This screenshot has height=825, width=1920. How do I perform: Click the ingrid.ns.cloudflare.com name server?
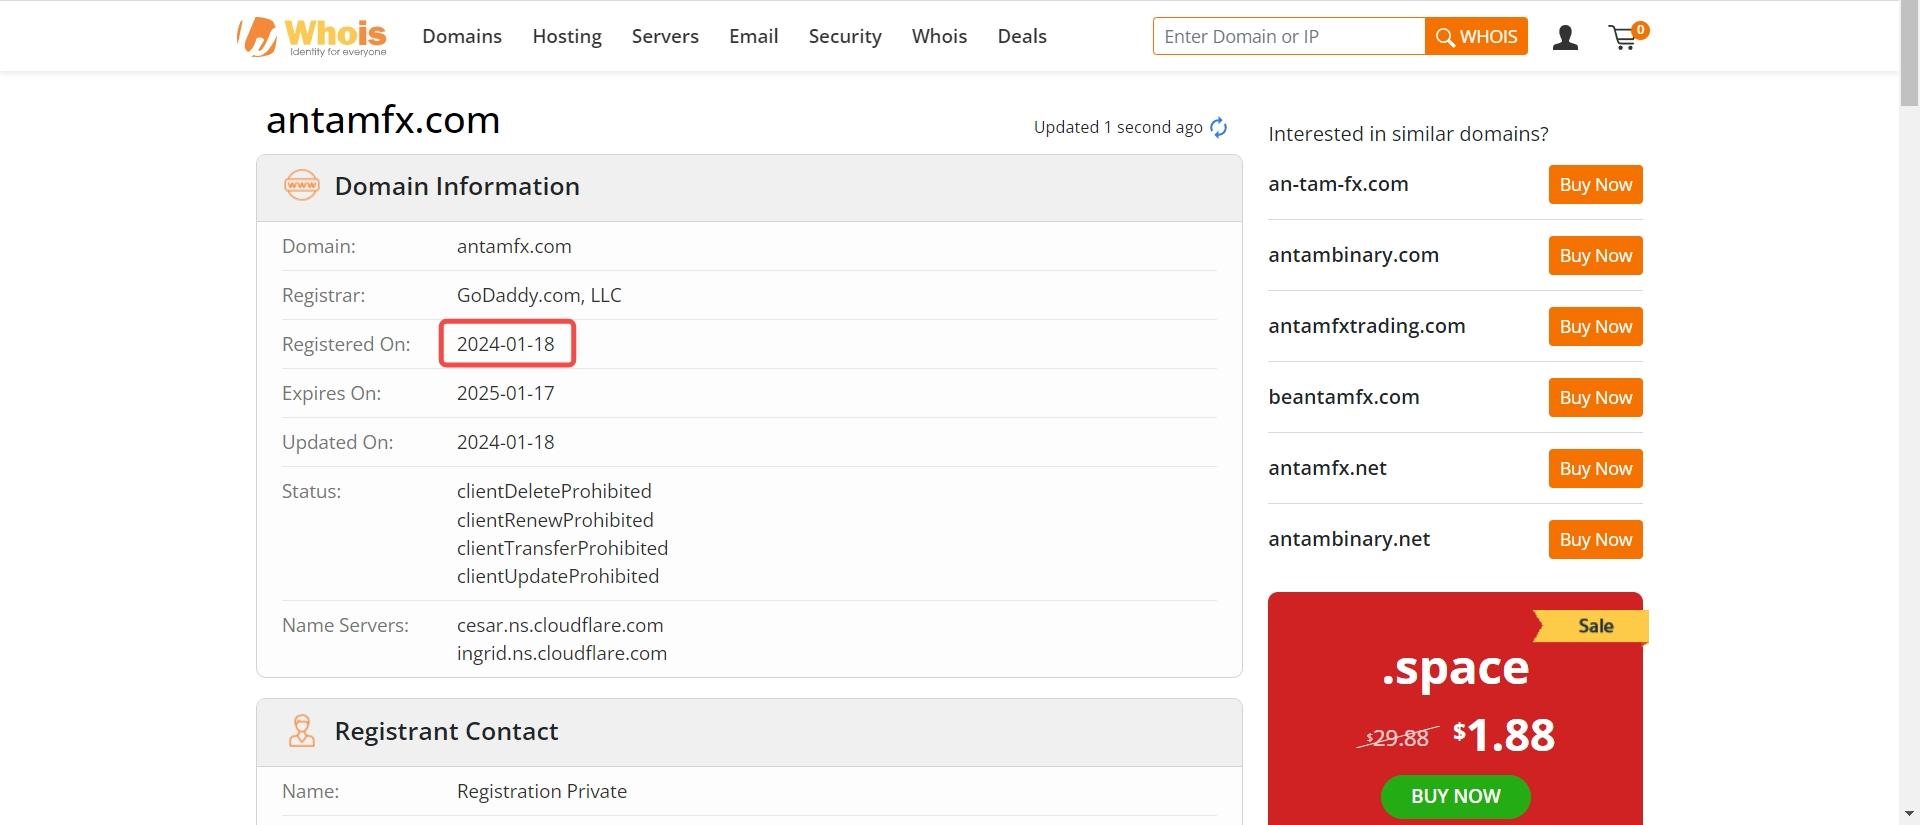(562, 653)
